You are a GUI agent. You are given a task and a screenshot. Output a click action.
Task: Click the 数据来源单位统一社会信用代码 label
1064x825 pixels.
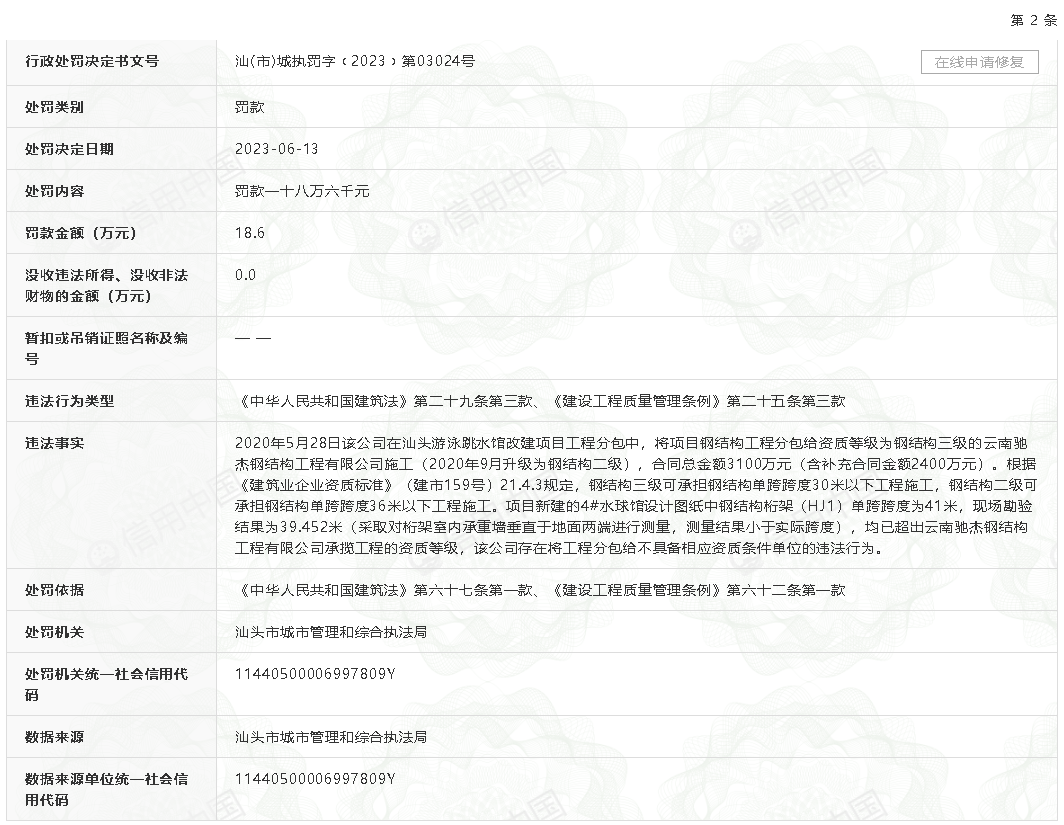(107, 789)
